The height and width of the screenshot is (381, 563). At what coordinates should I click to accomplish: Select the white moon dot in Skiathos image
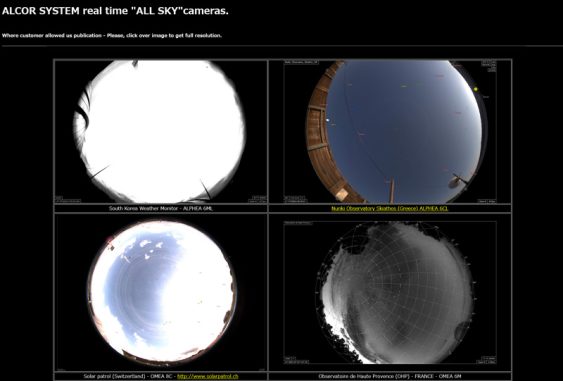click(328, 121)
